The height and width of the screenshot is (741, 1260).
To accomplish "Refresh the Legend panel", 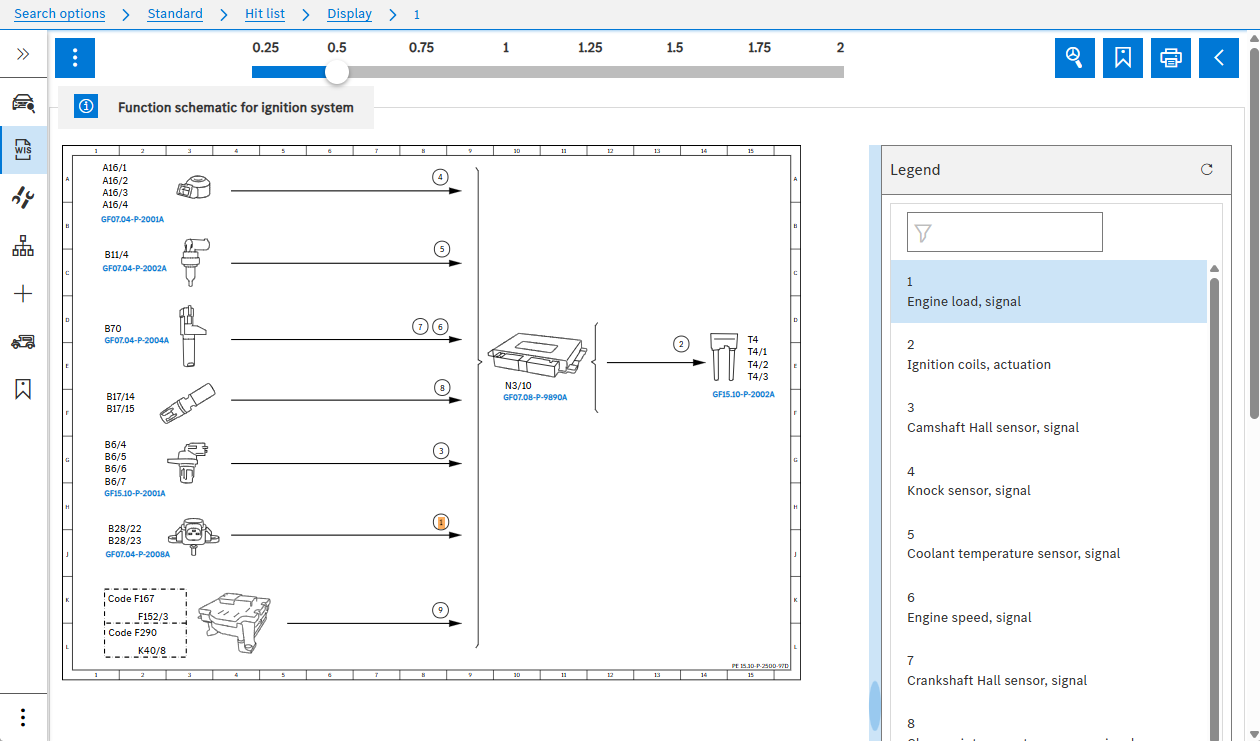I will click(x=1207, y=170).
